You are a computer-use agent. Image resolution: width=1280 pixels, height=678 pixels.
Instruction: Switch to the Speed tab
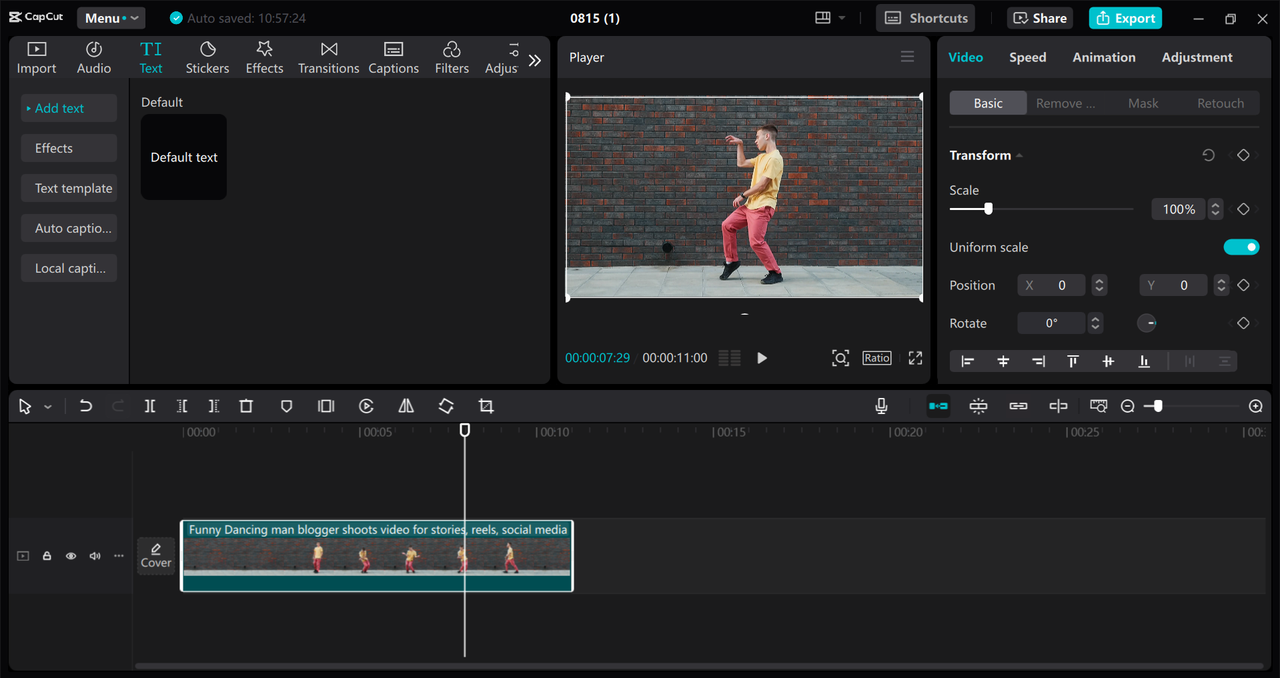(1027, 57)
